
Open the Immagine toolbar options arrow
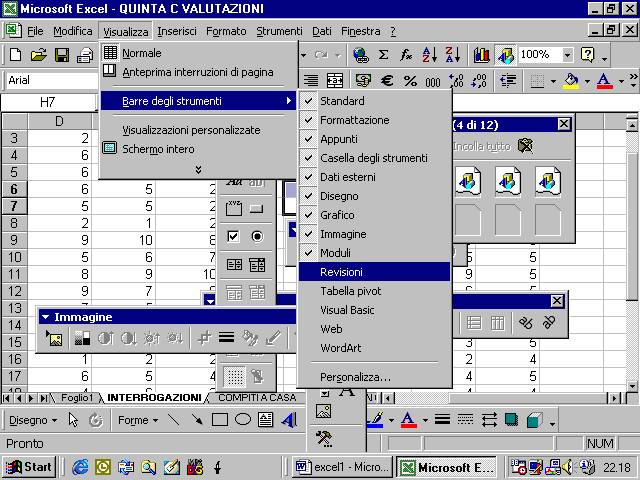click(45, 317)
